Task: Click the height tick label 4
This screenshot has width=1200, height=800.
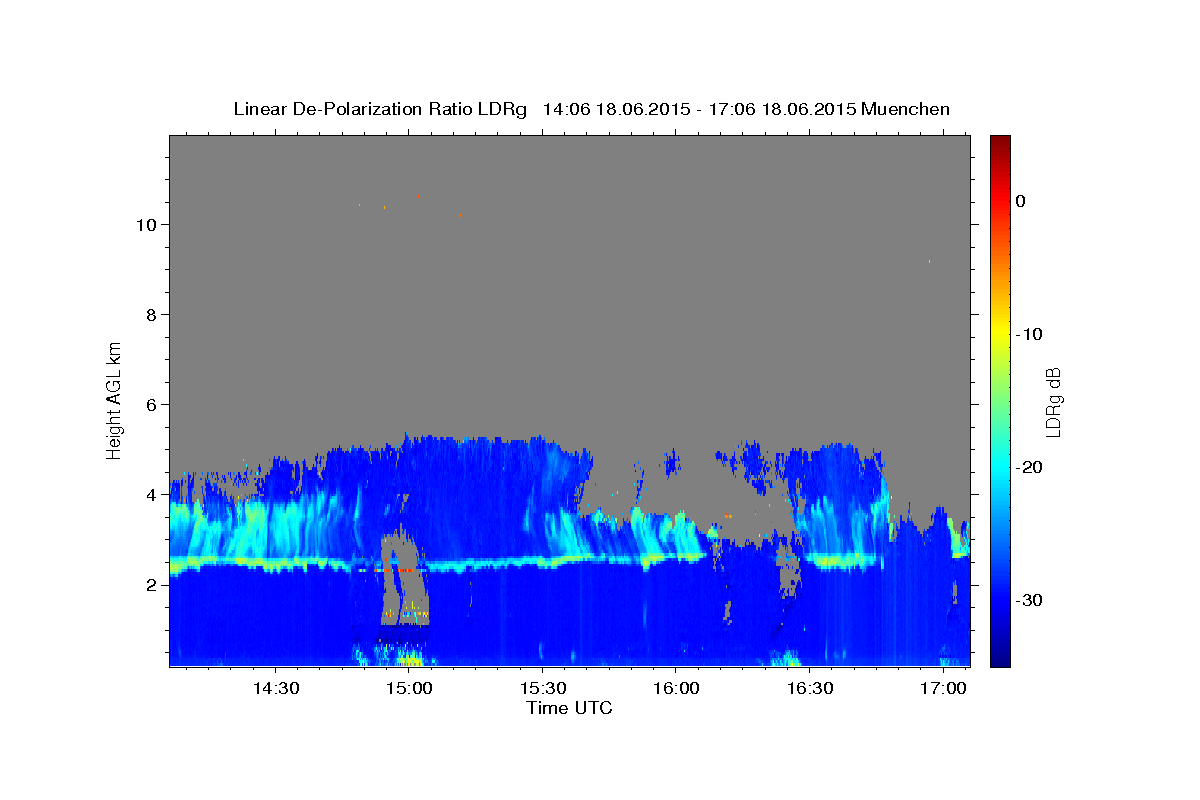Action: tap(151, 494)
